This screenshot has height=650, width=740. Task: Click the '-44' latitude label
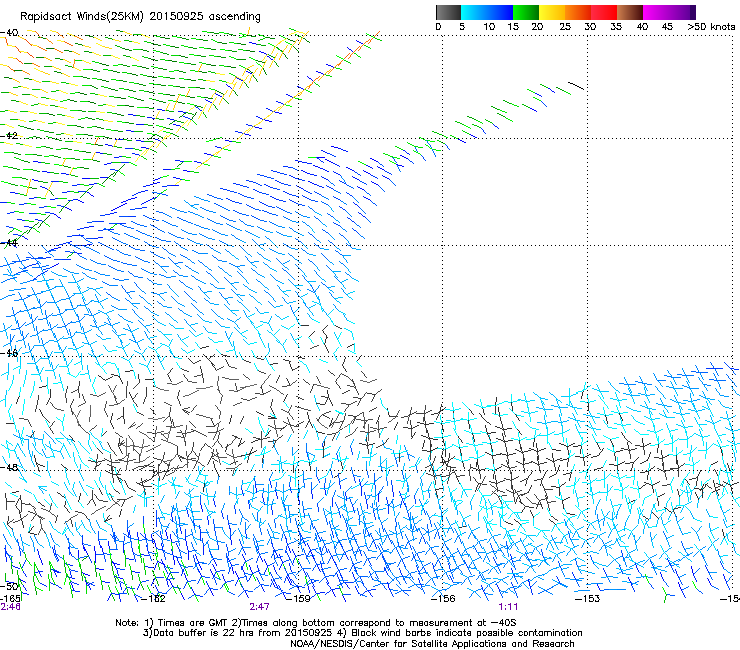(9, 243)
